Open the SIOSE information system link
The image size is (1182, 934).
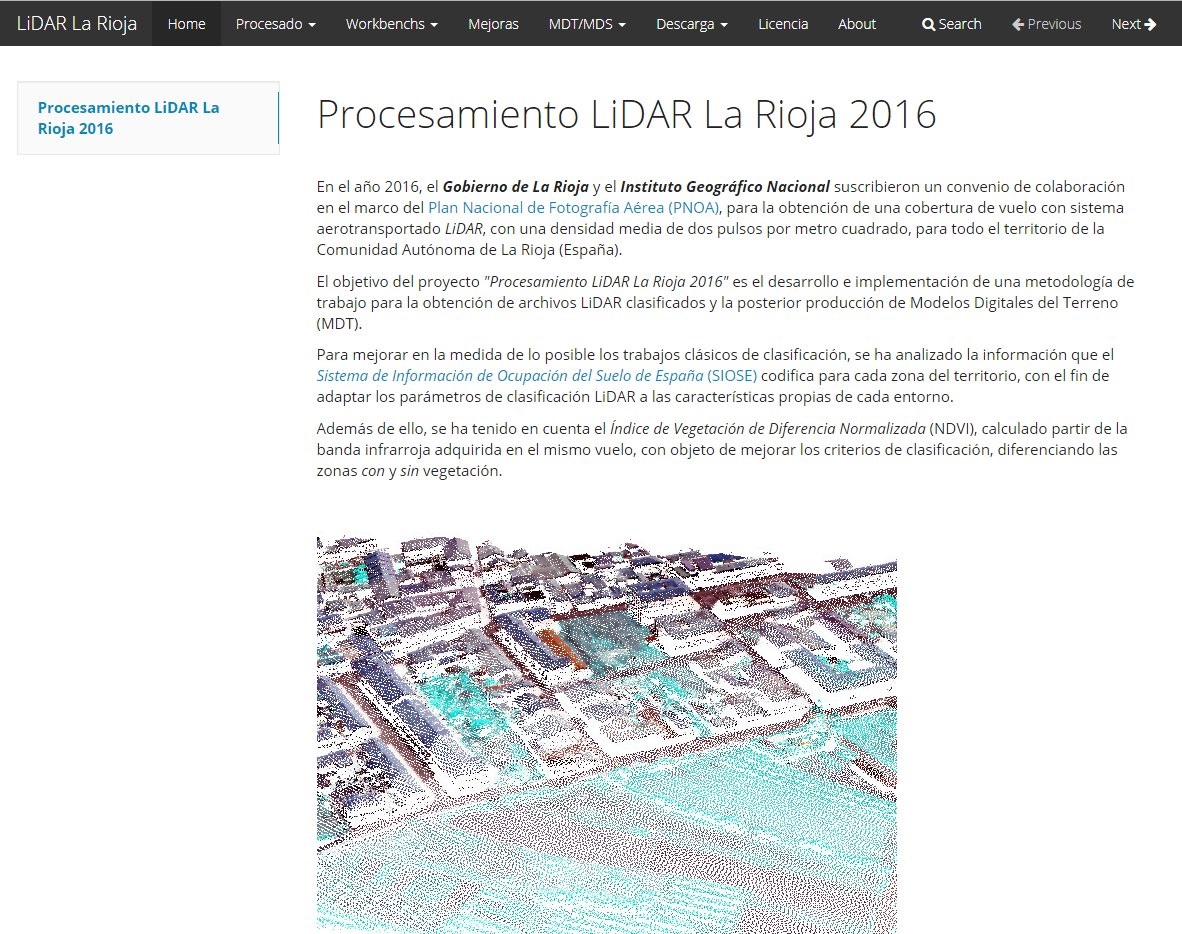coord(536,376)
